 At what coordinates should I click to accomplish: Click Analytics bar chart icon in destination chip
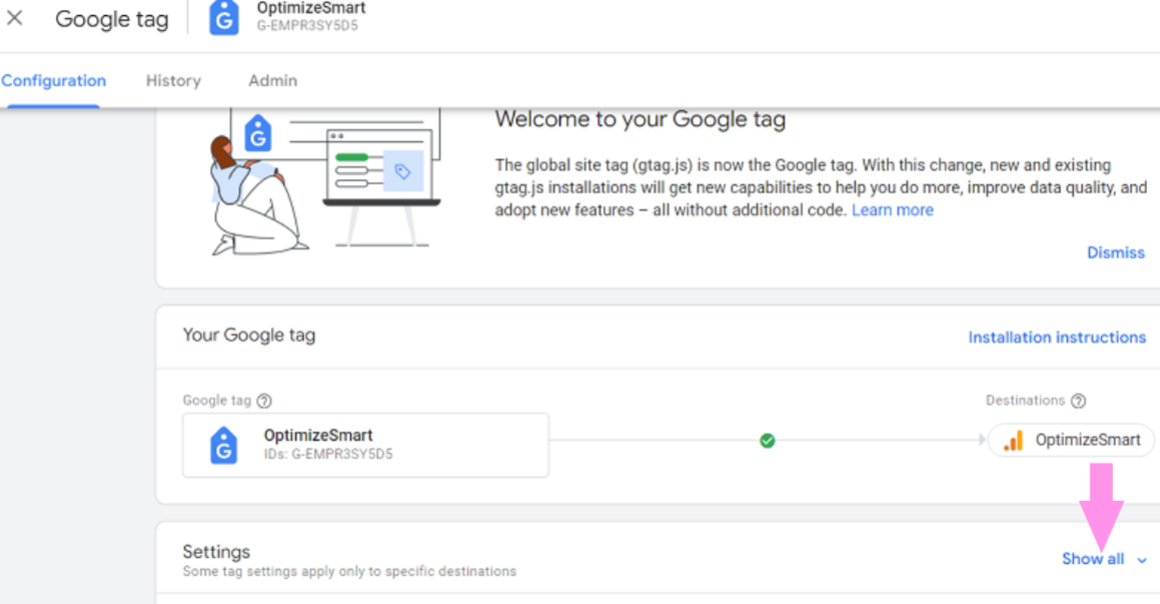pyautogui.click(x=1013, y=440)
